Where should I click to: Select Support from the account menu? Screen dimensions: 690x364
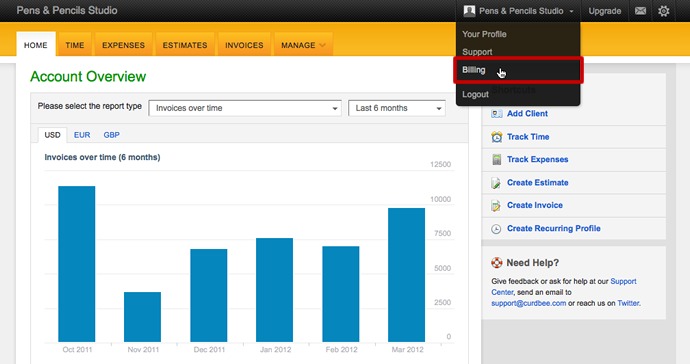point(477,52)
